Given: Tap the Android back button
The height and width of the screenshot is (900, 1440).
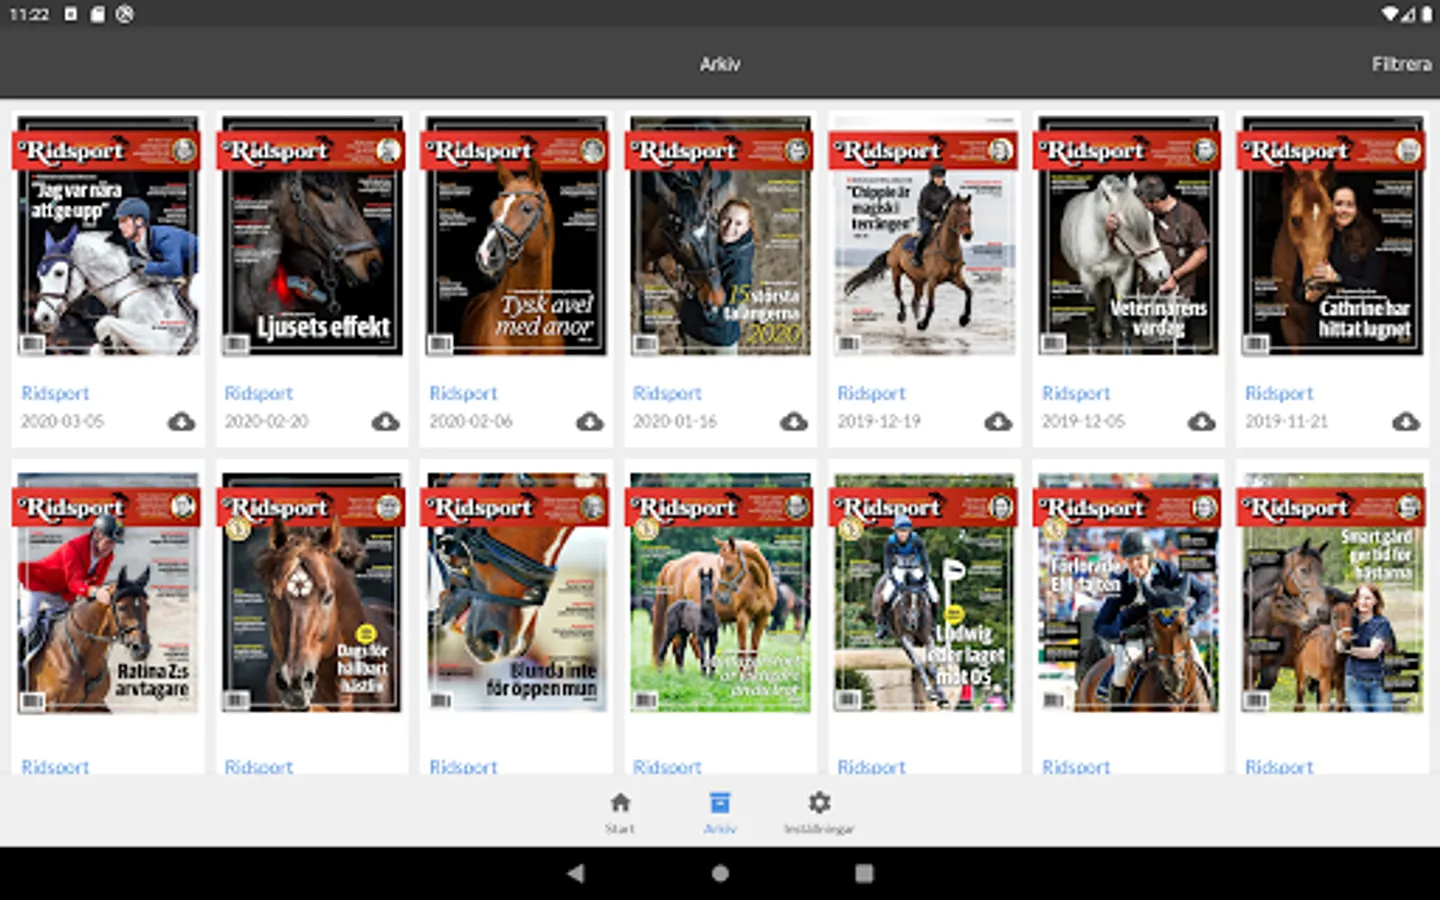Looking at the screenshot, I should 576,873.
